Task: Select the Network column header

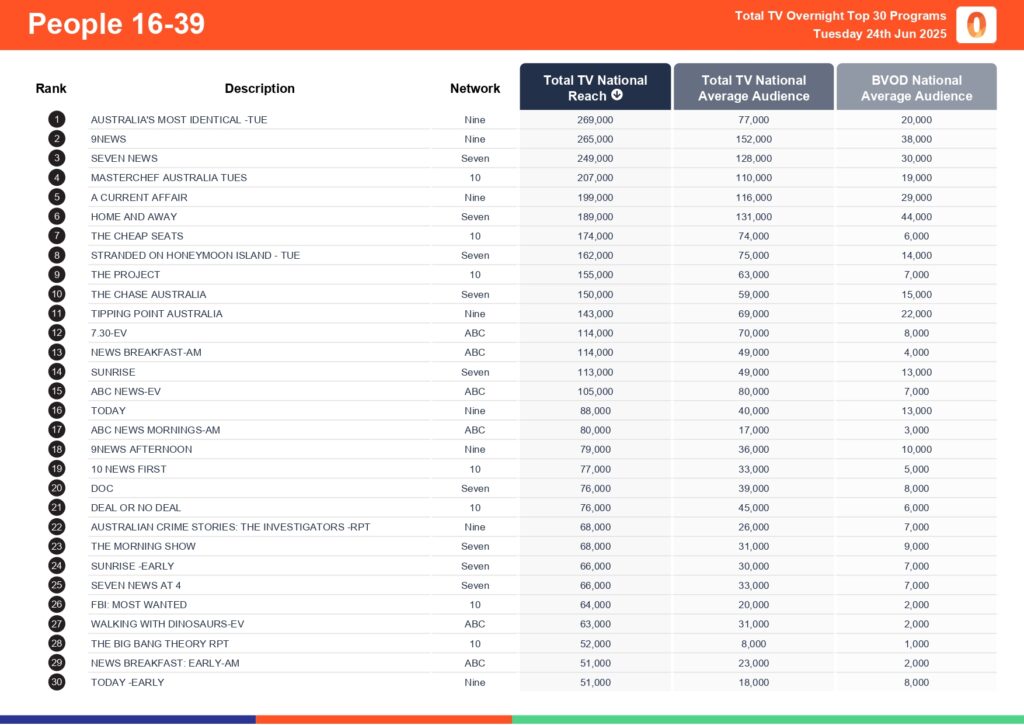Action: (x=474, y=88)
